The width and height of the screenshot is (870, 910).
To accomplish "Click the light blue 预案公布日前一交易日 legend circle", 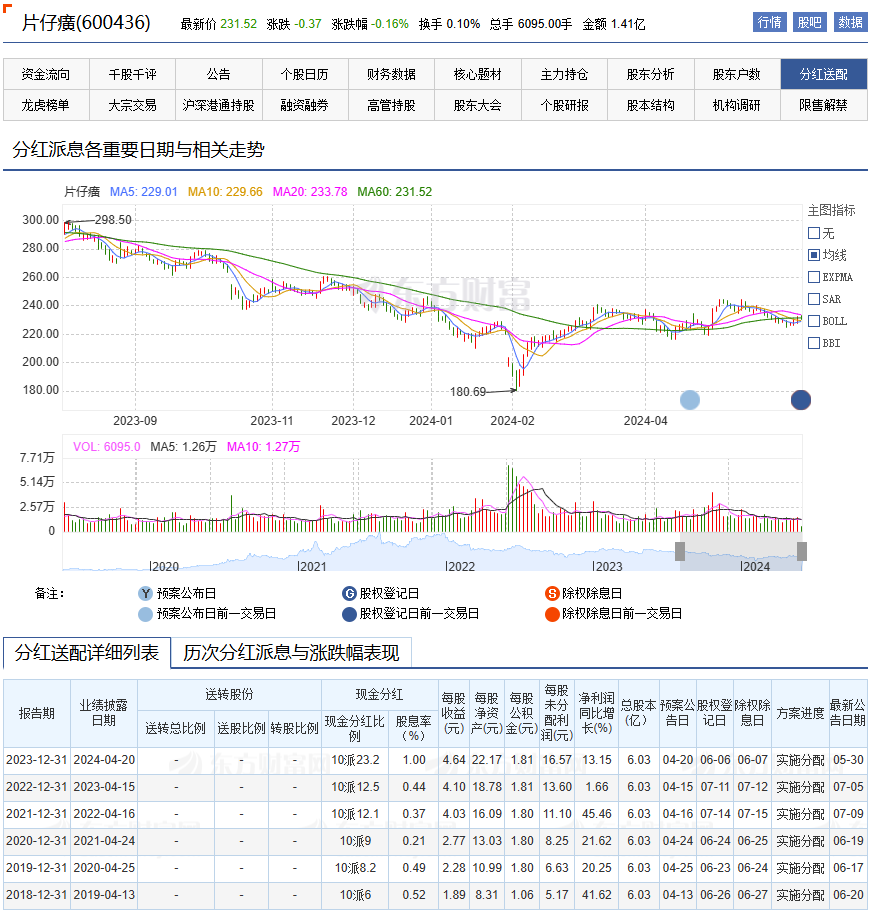I will click(x=145, y=614).
